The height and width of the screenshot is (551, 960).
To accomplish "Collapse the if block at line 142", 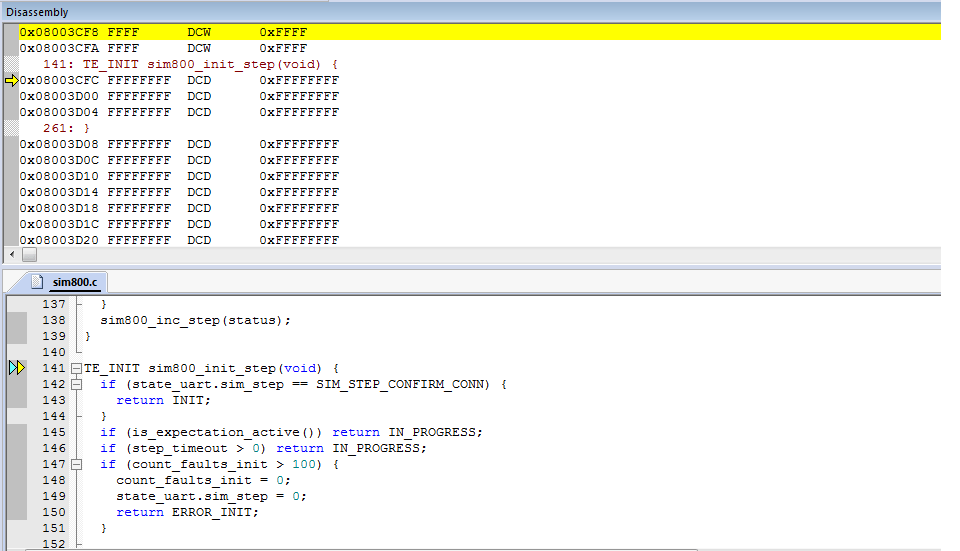I will (77, 384).
